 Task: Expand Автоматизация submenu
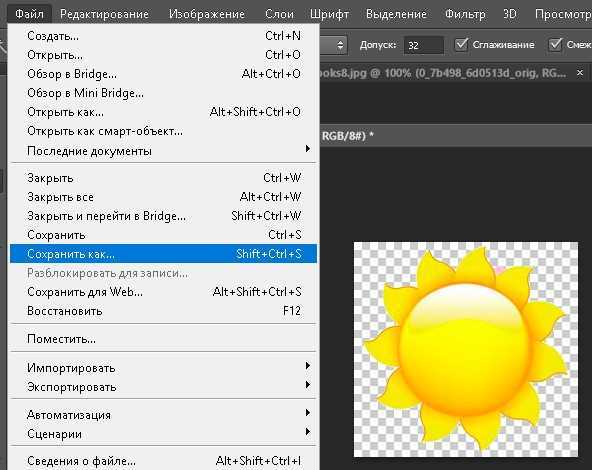[163, 415]
